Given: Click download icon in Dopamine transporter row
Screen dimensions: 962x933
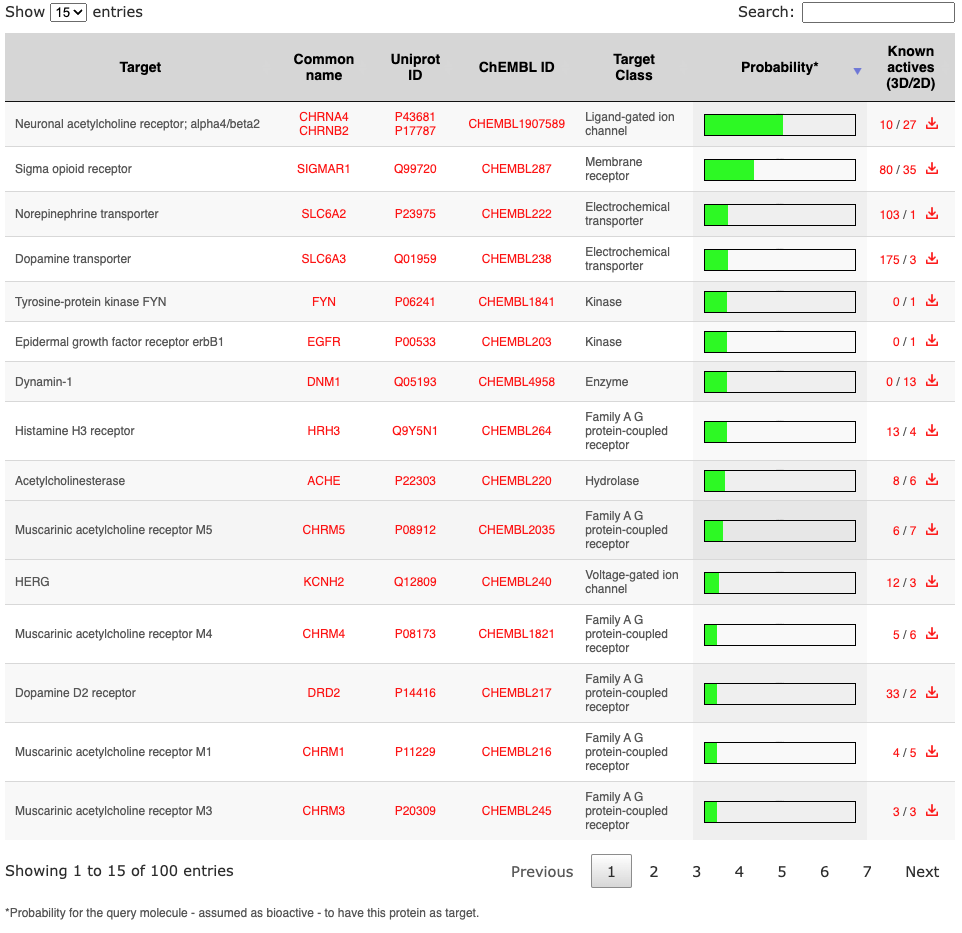Looking at the screenshot, I should point(931,259).
